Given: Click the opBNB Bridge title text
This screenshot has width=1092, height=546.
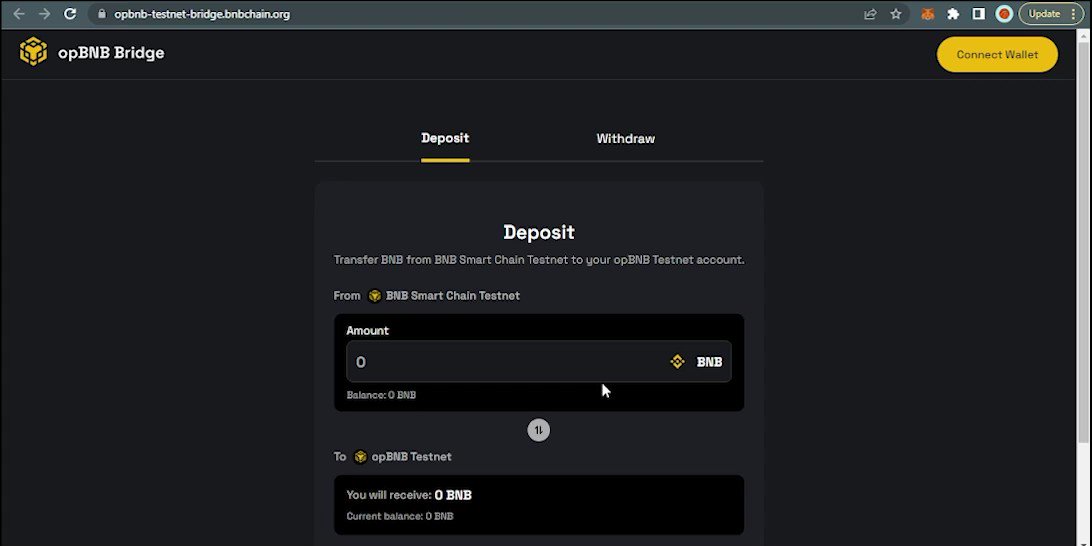Looking at the screenshot, I should [111, 53].
